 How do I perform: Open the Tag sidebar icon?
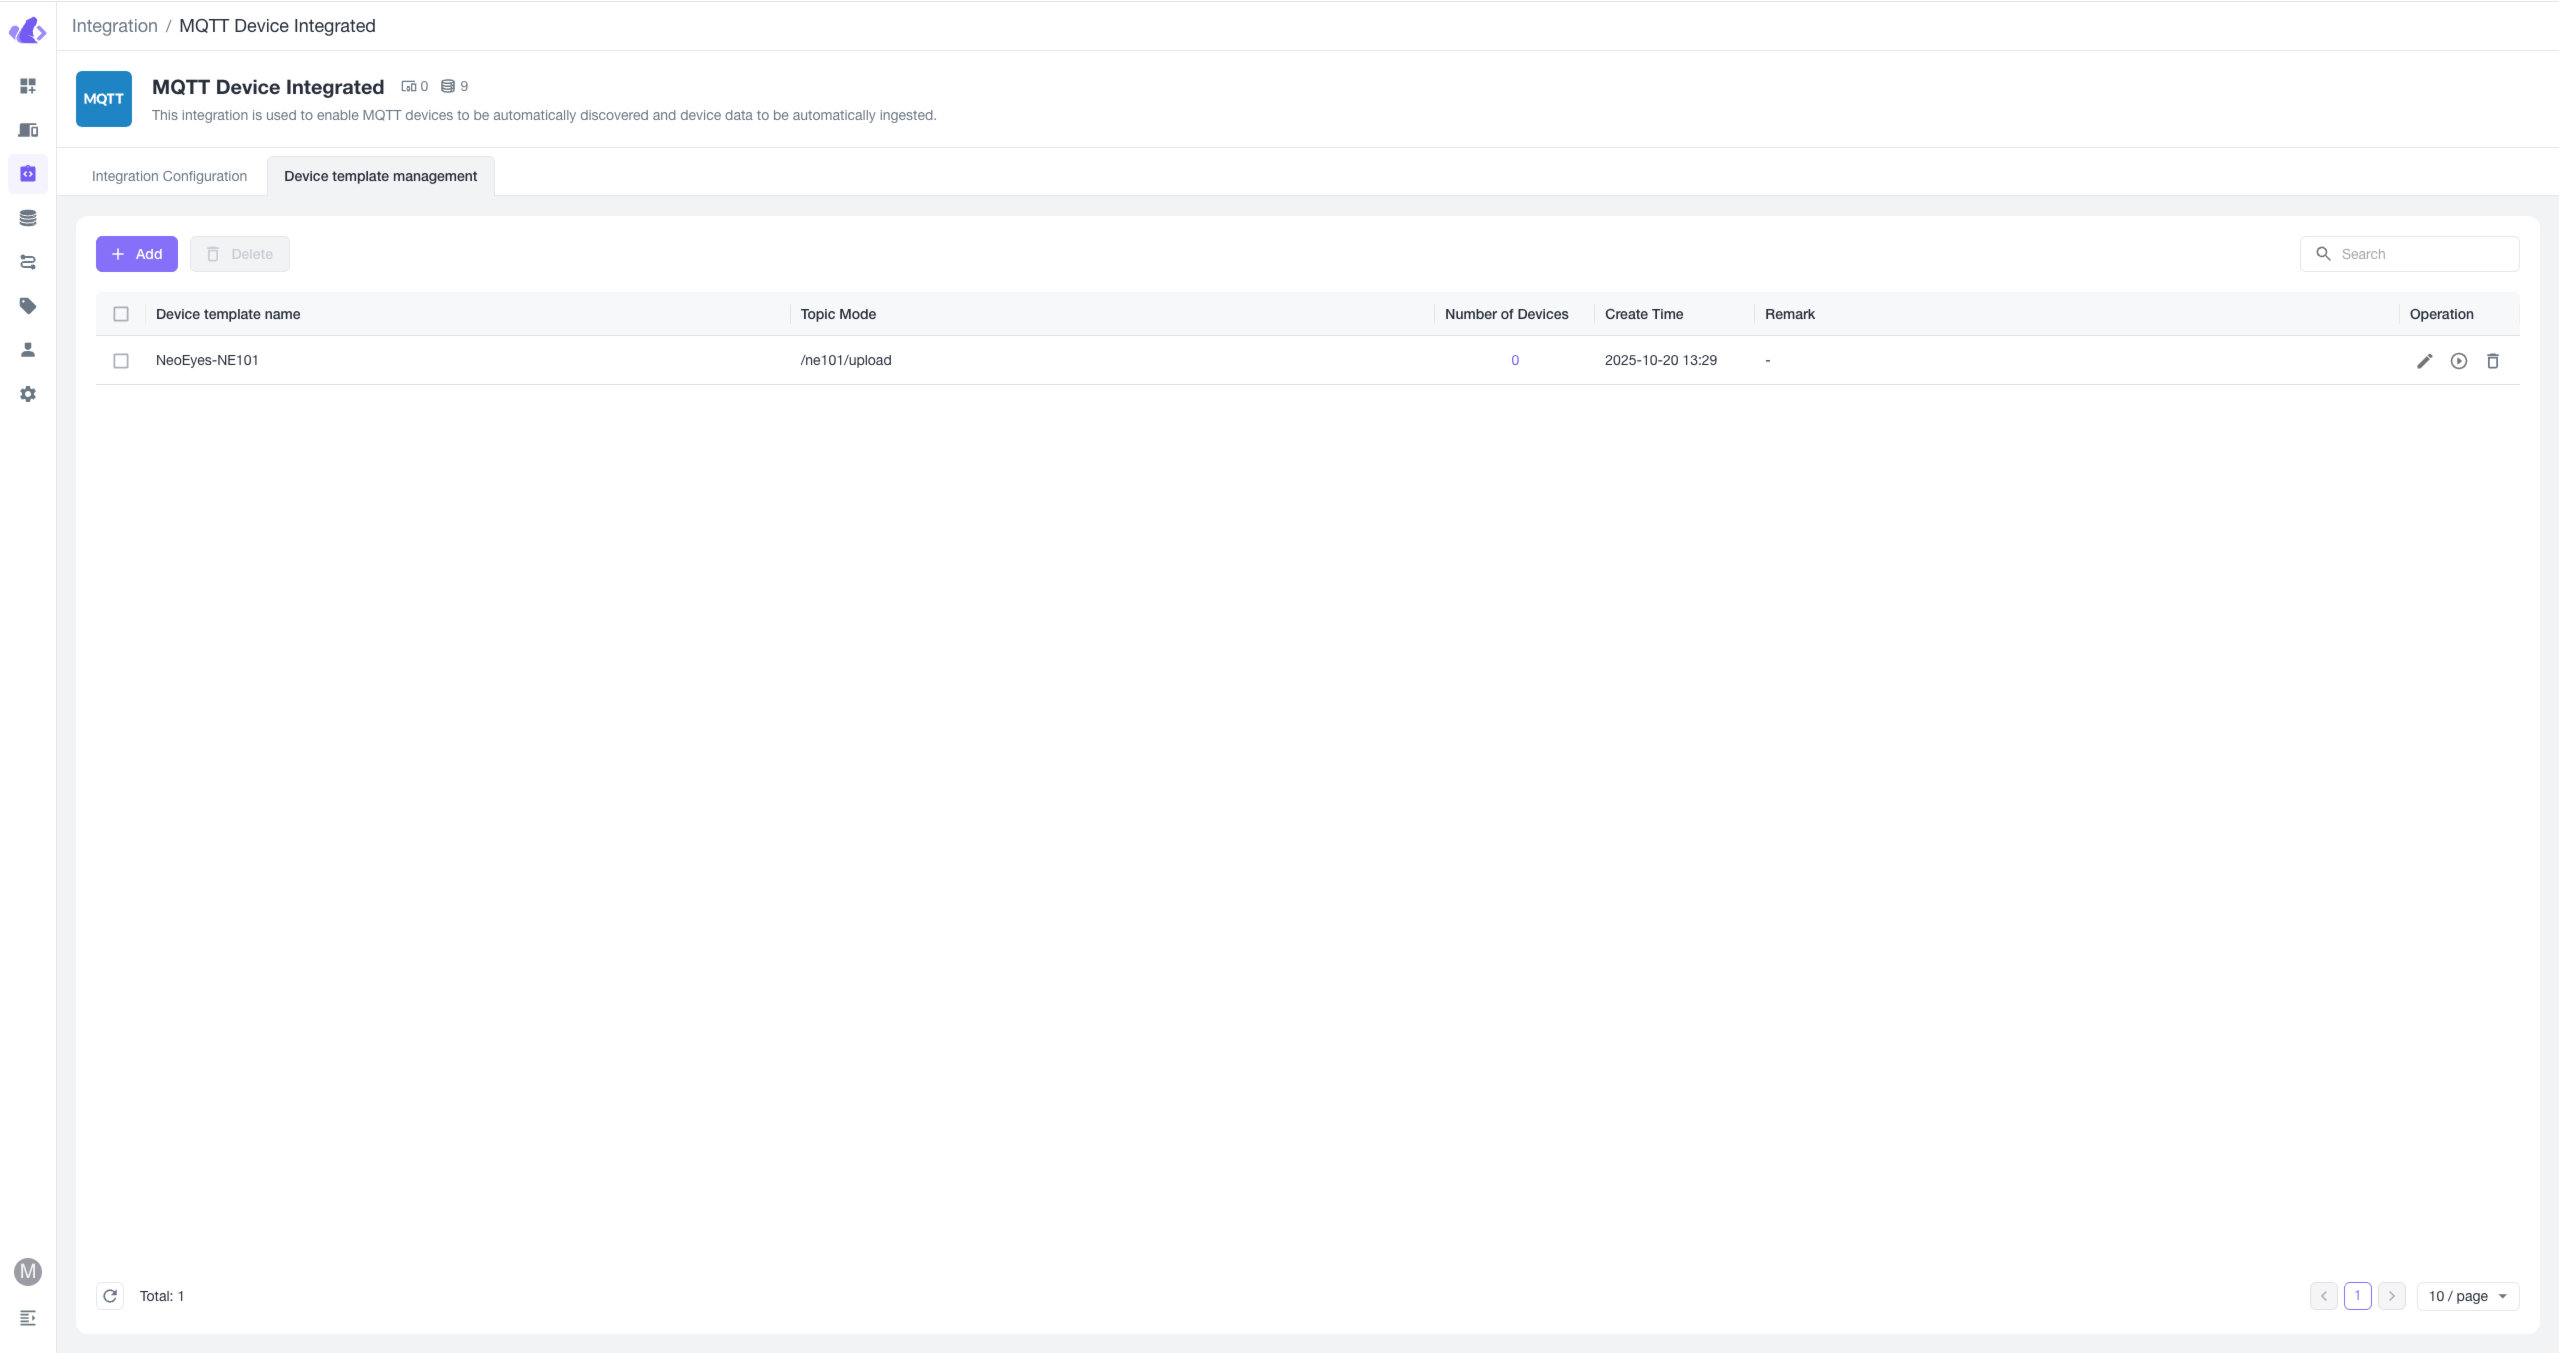pos(28,306)
